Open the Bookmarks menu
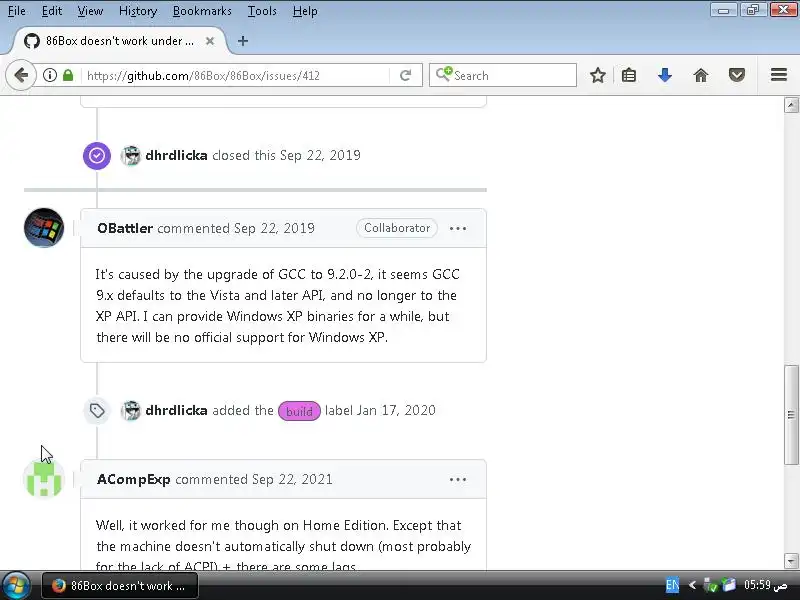The image size is (800, 600). pyautogui.click(x=202, y=11)
